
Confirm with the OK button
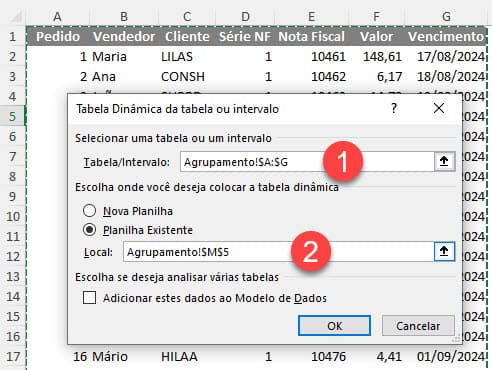pyautogui.click(x=334, y=326)
